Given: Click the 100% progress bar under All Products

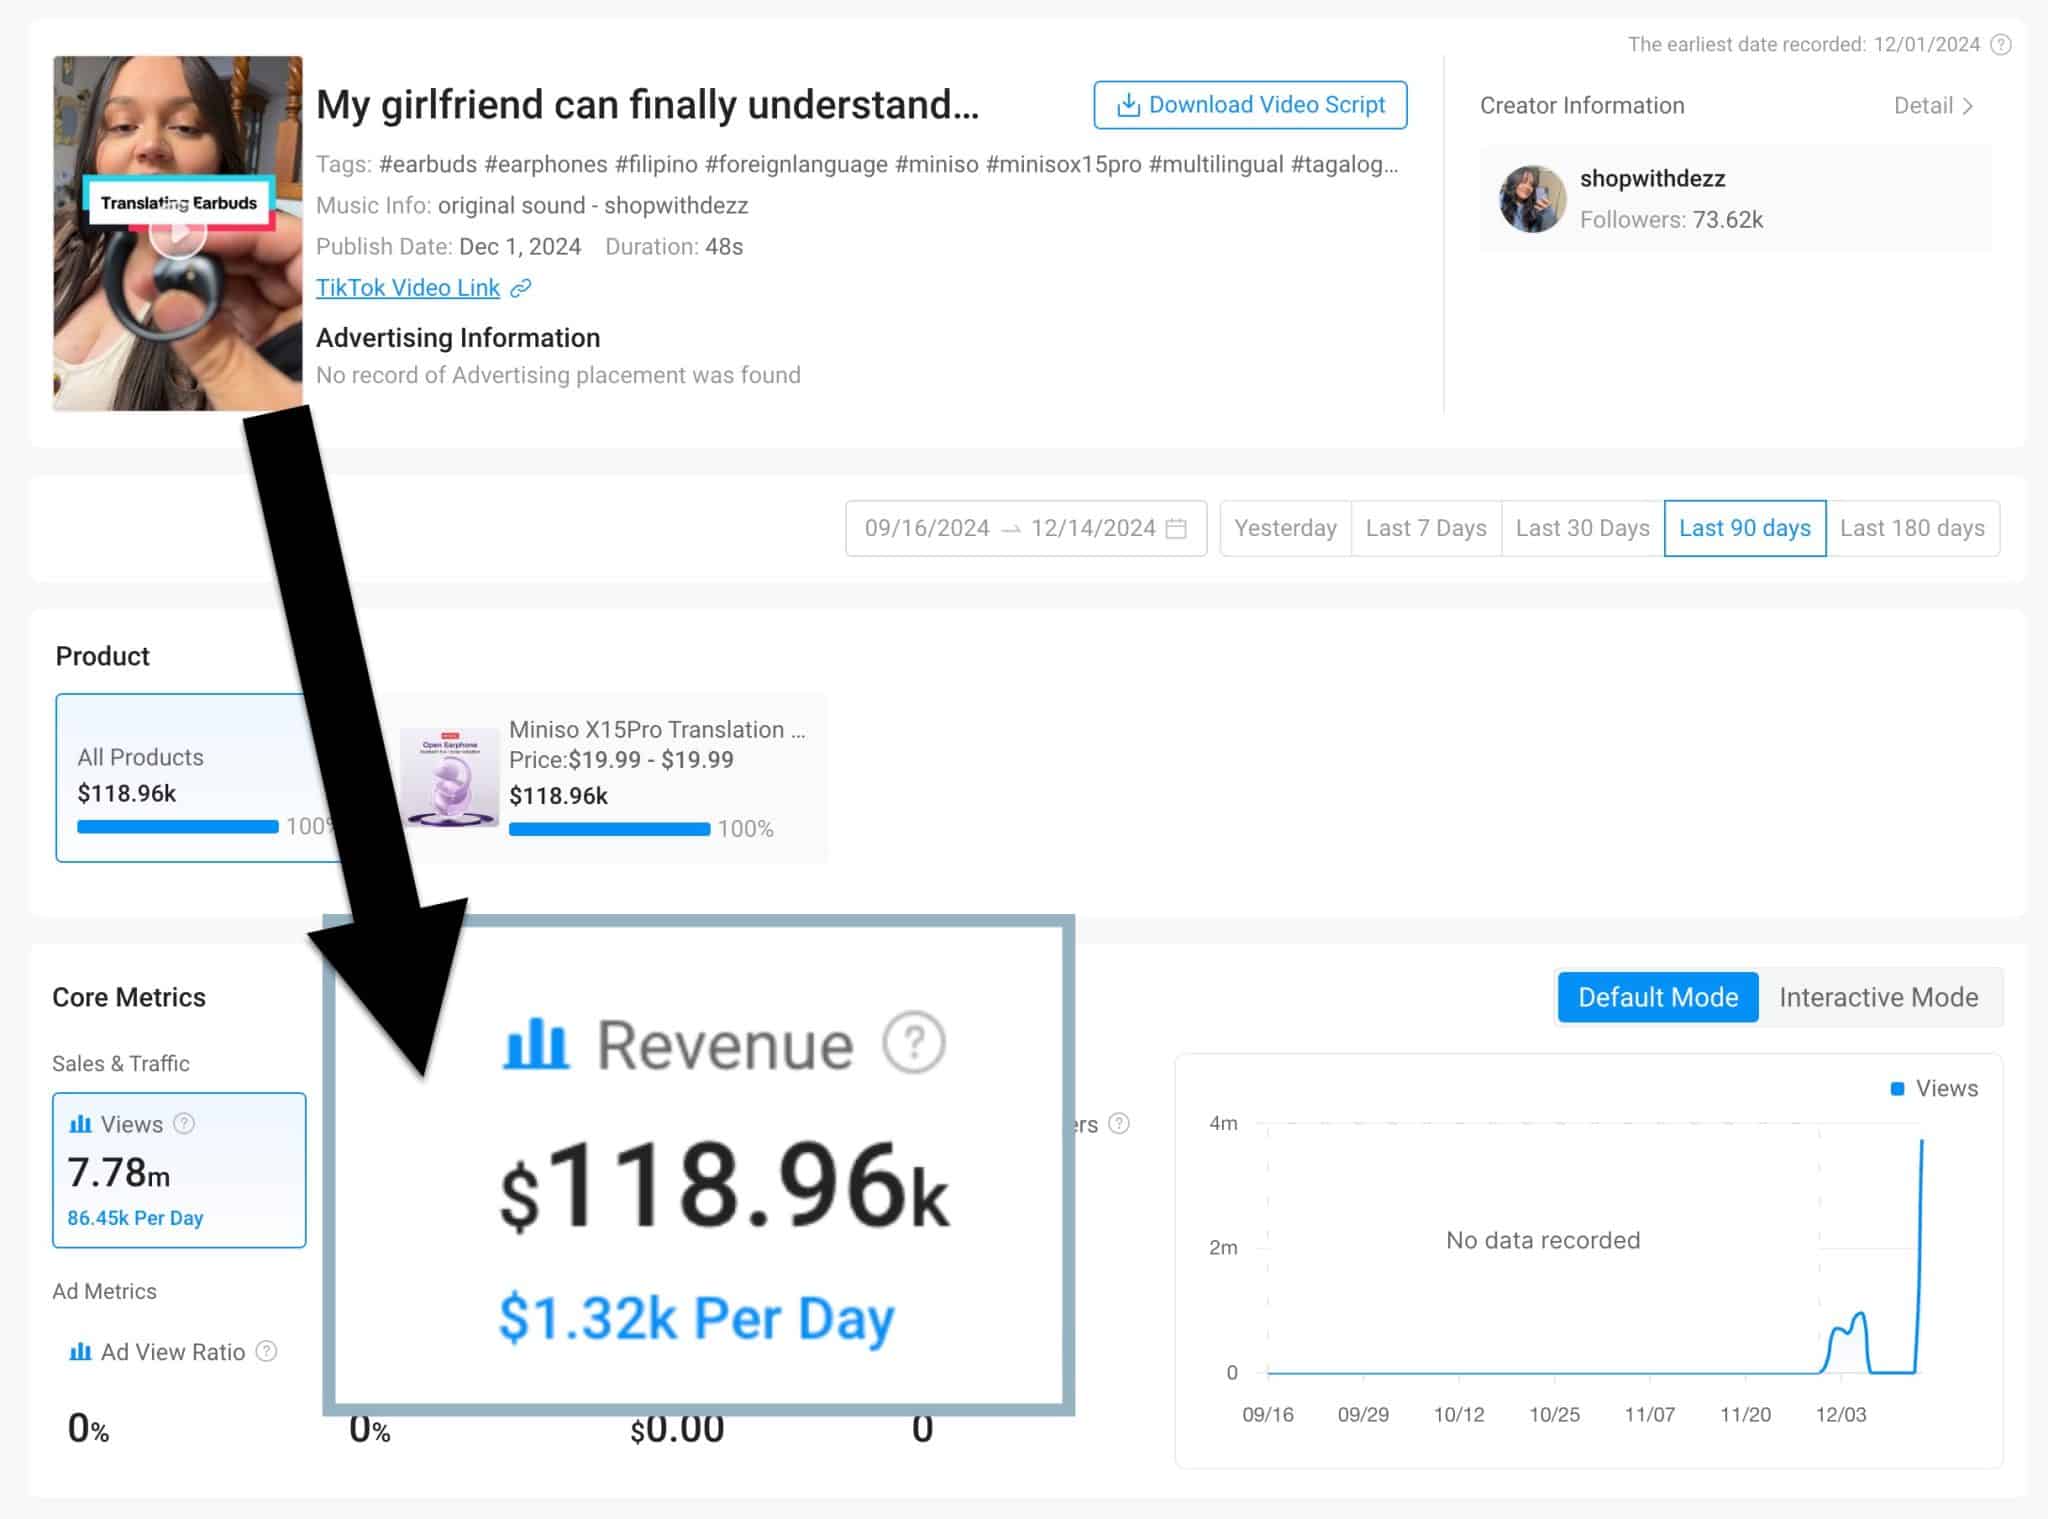Looking at the screenshot, I should (177, 827).
